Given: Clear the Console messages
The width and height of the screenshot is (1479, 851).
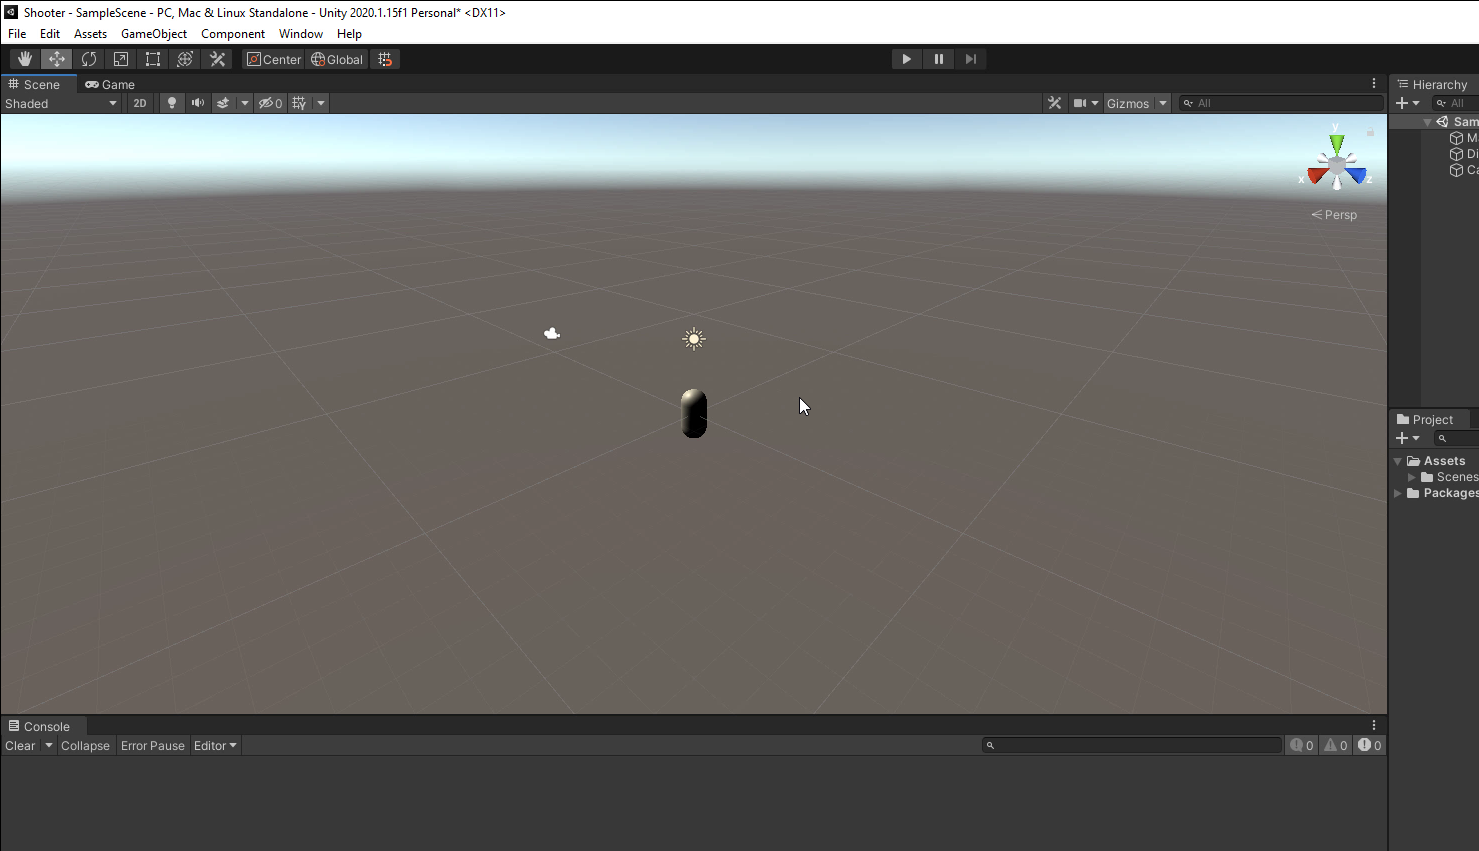Looking at the screenshot, I should click(x=20, y=746).
